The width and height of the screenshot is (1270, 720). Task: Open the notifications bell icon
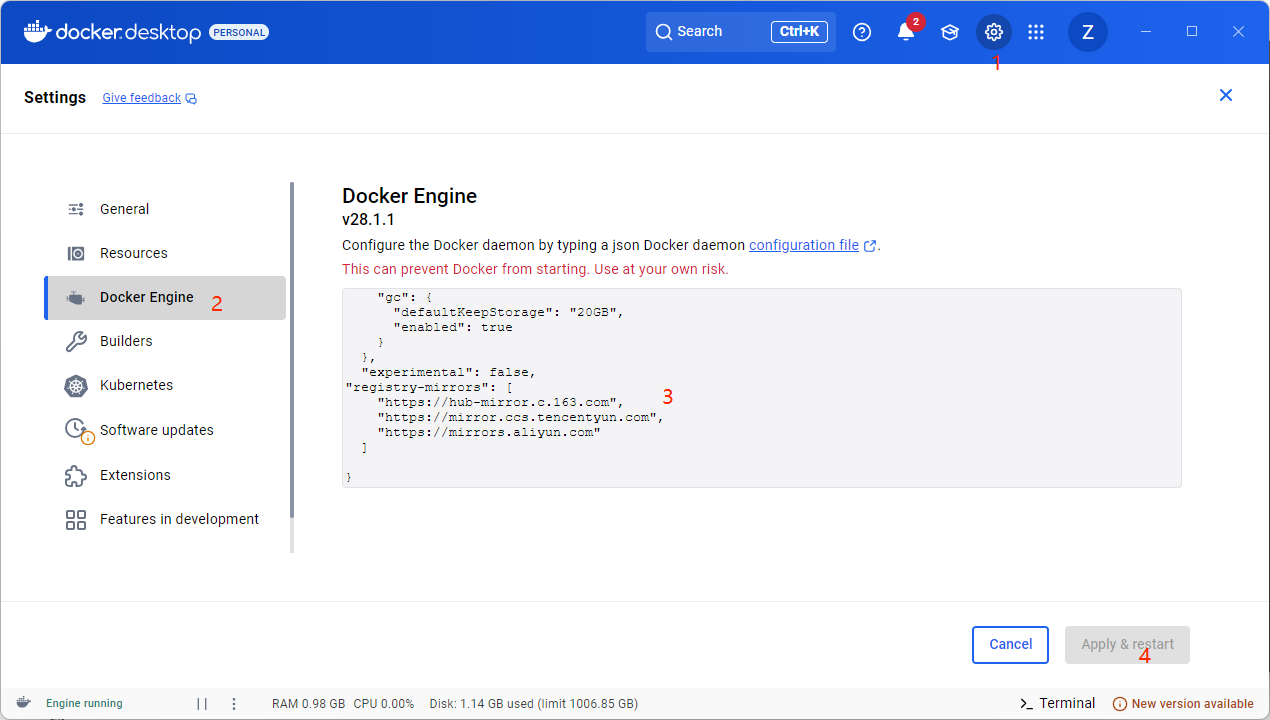(906, 32)
